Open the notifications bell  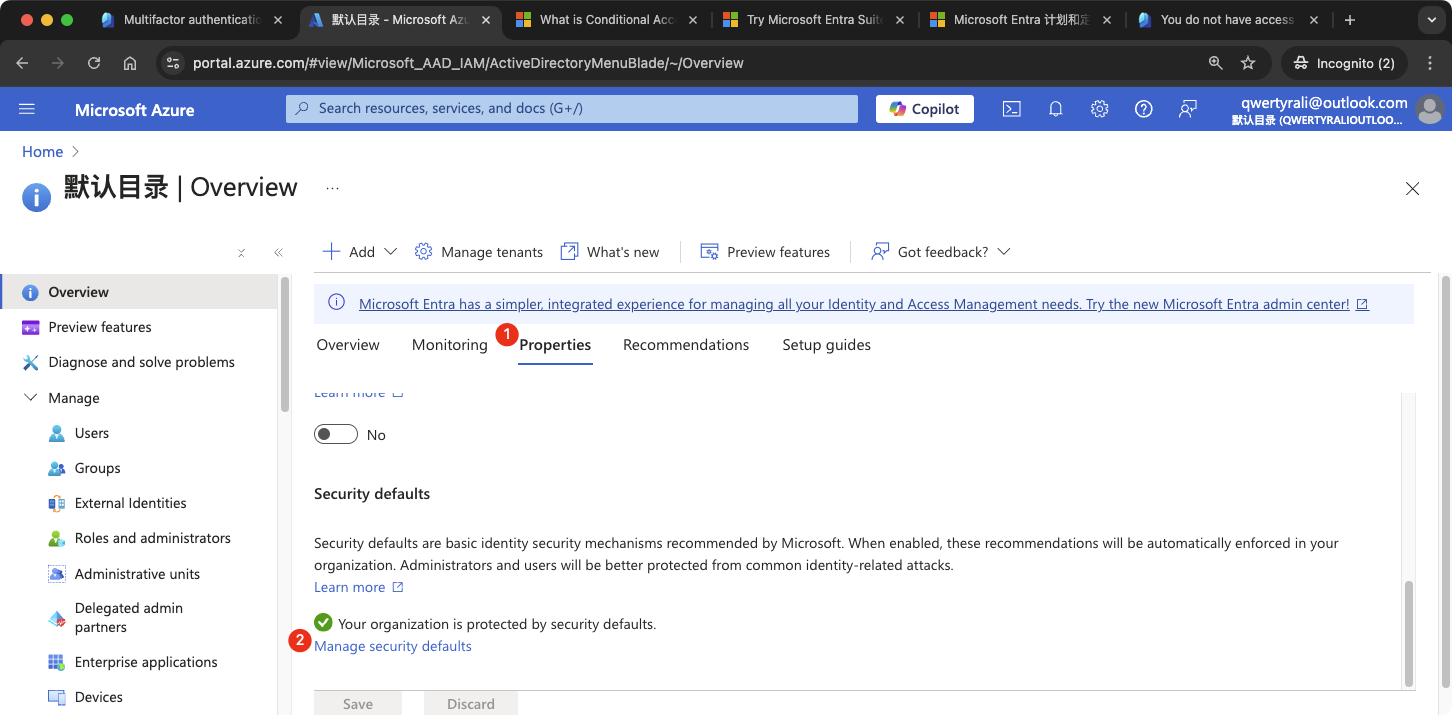[x=1056, y=109]
